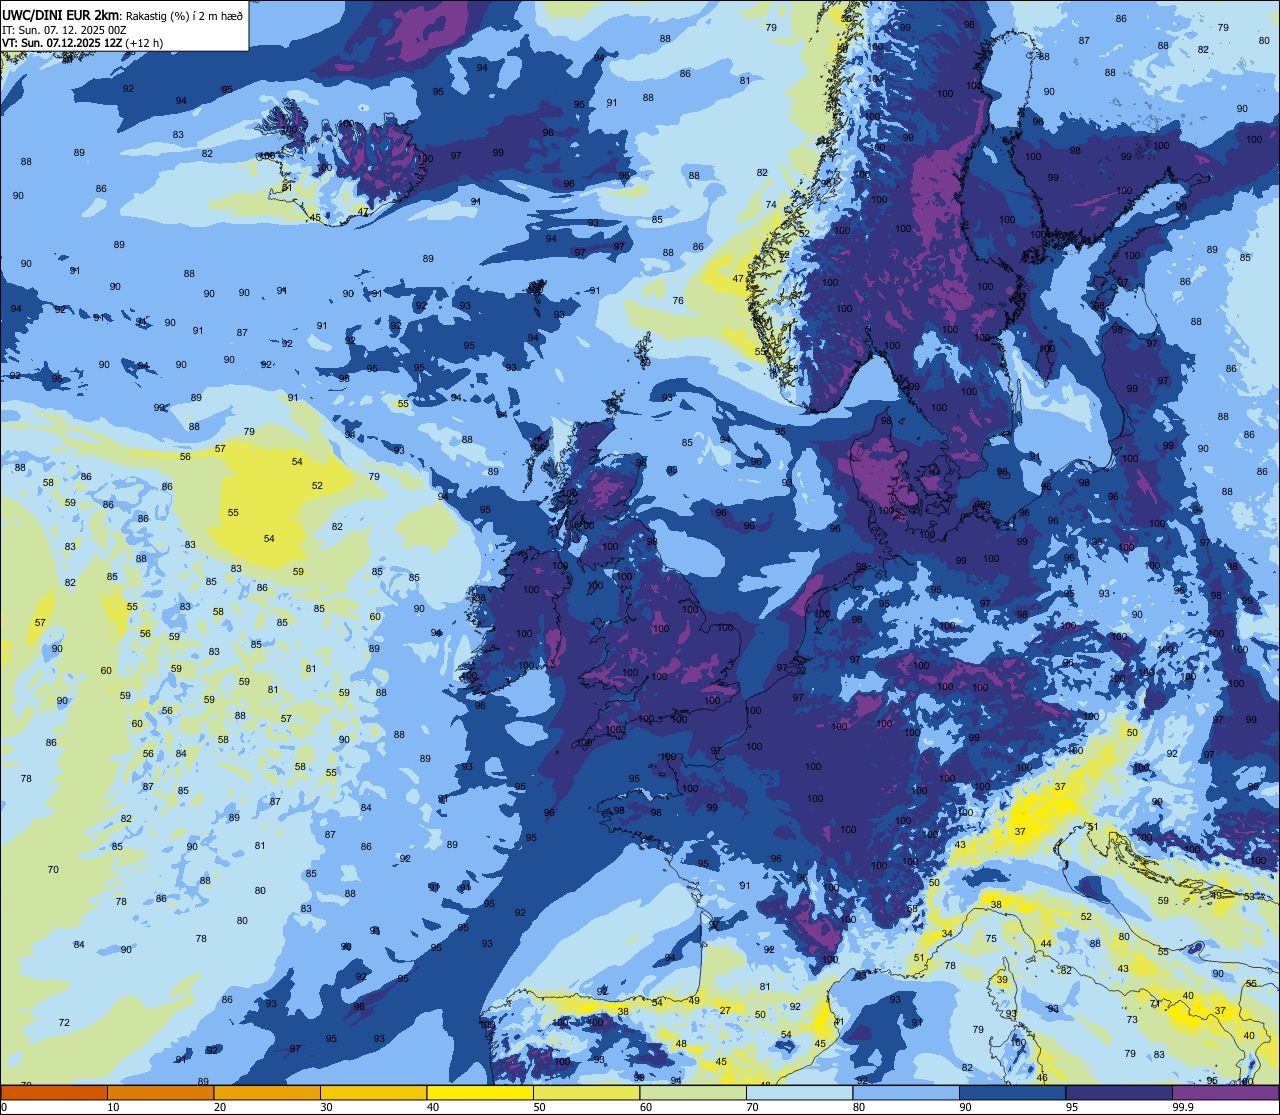Click the legend tick label 10
This screenshot has height=1115, width=1280.
(x=113, y=1107)
